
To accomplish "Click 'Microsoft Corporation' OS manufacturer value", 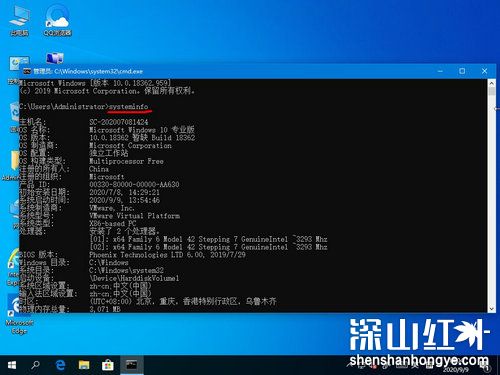I will (x=130, y=145).
